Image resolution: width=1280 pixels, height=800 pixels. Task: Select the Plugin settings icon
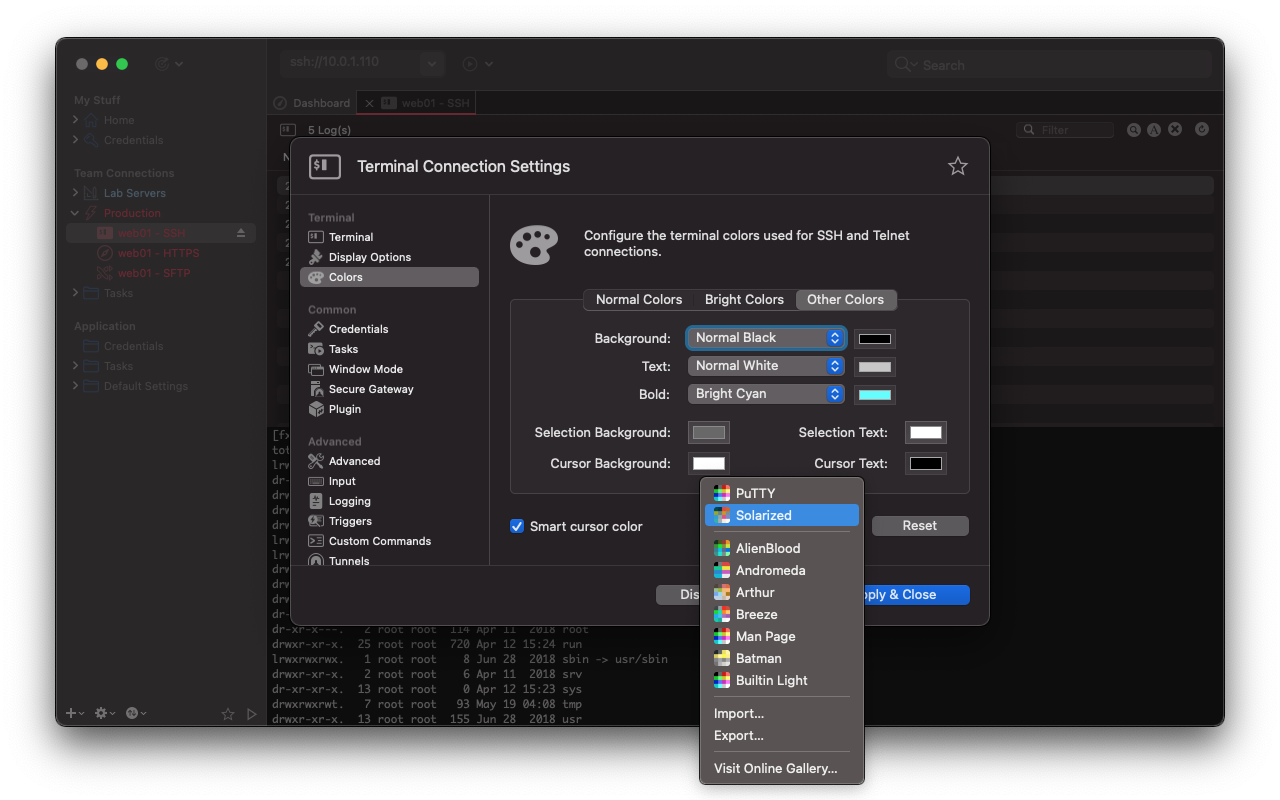coord(344,408)
